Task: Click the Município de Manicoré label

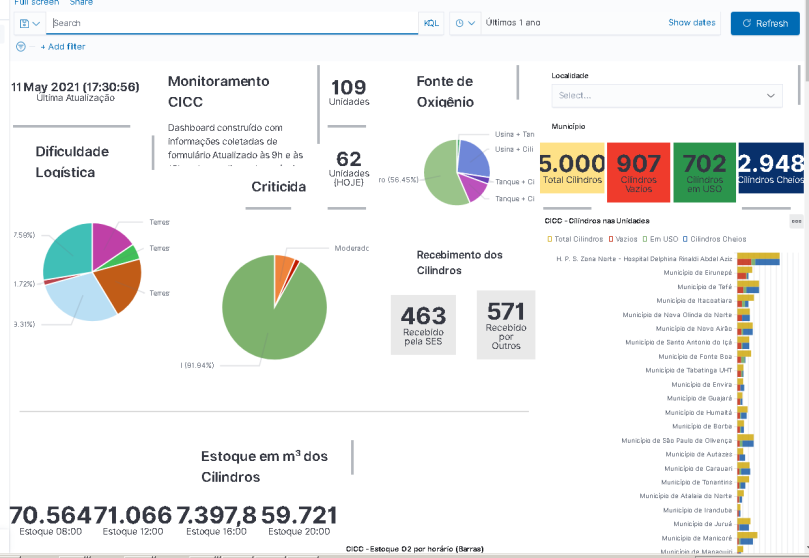Action: tap(697, 538)
